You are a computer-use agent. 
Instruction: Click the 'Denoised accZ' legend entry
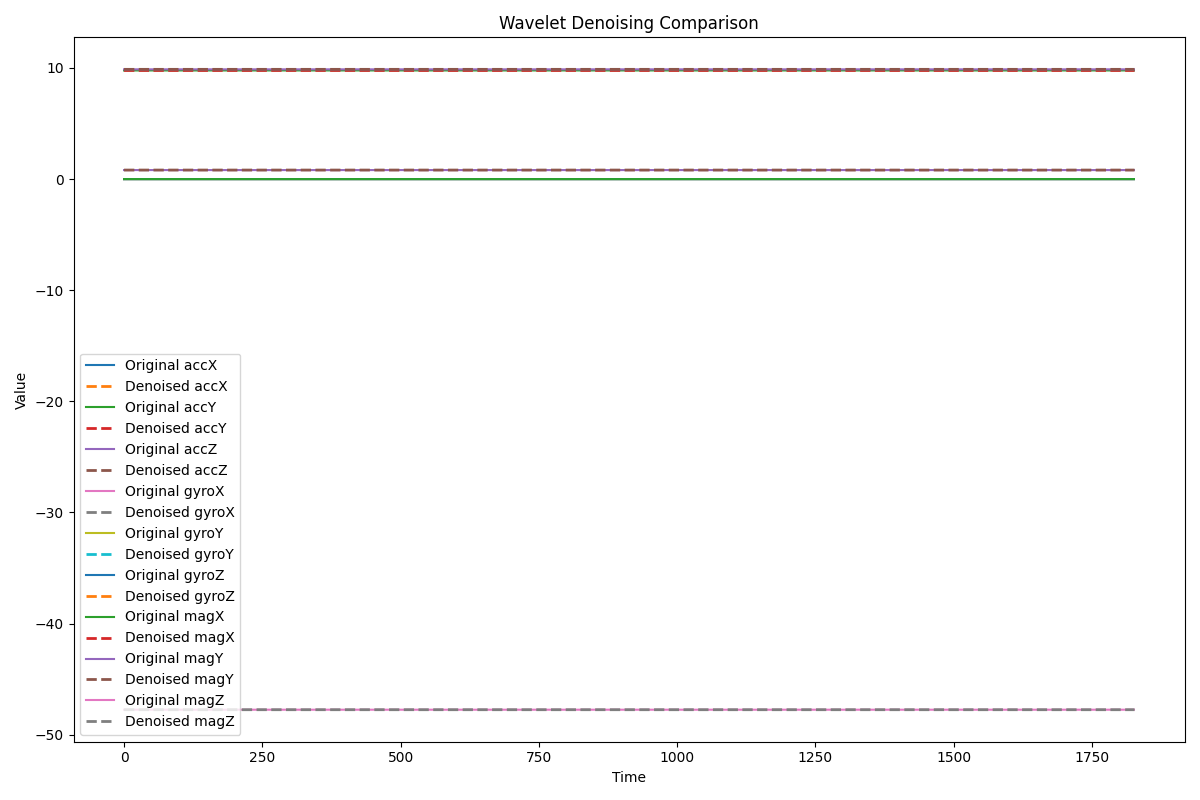[175, 470]
